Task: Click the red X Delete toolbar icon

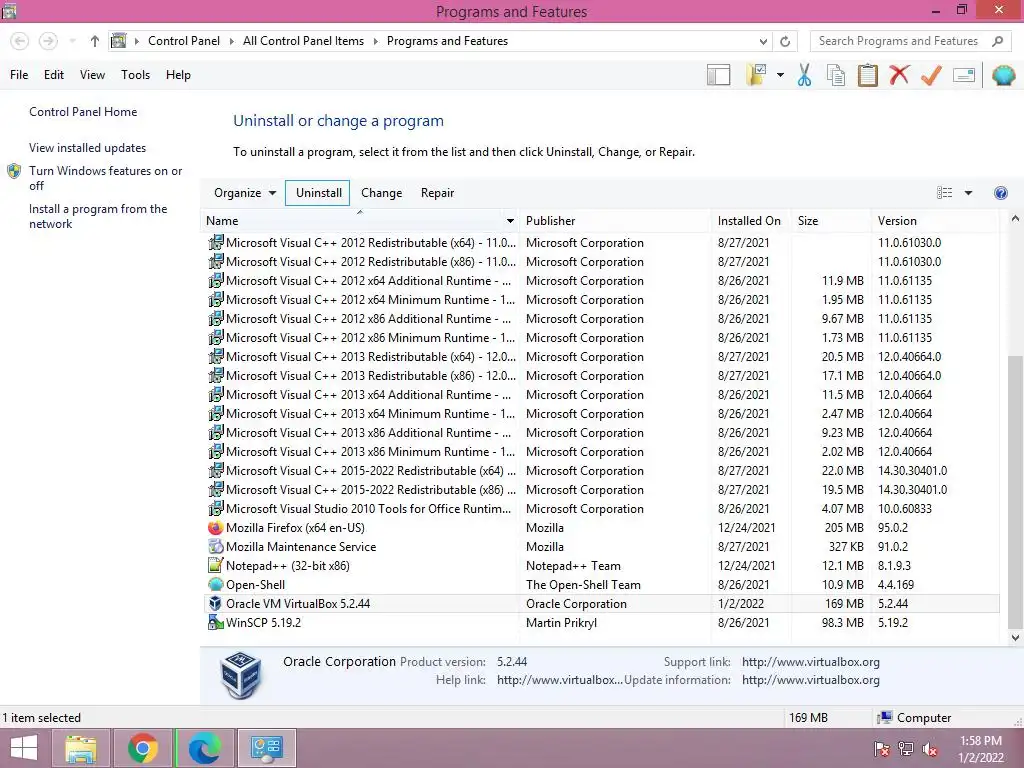Action: pos(899,75)
